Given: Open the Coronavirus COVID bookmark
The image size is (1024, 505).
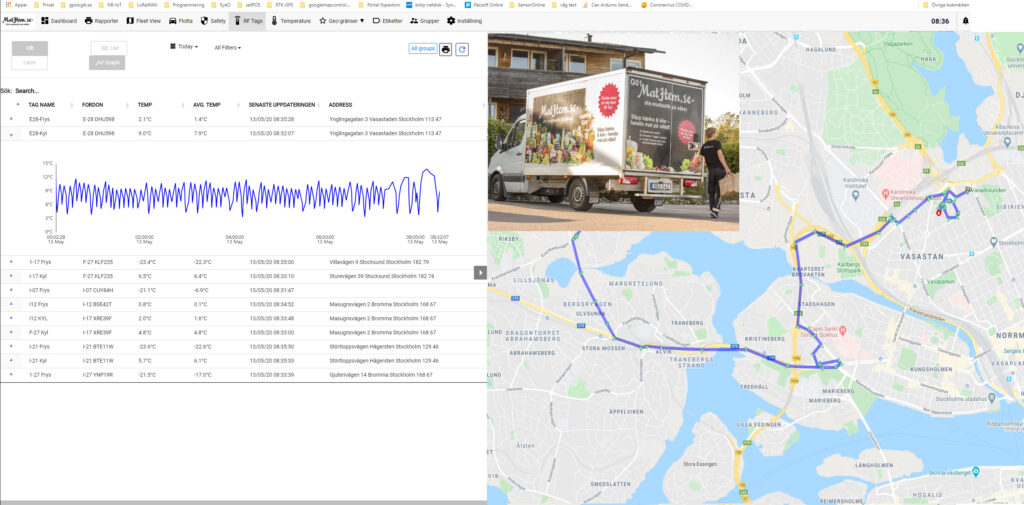Looking at the screenshot, I should click(x=666, y=4).
